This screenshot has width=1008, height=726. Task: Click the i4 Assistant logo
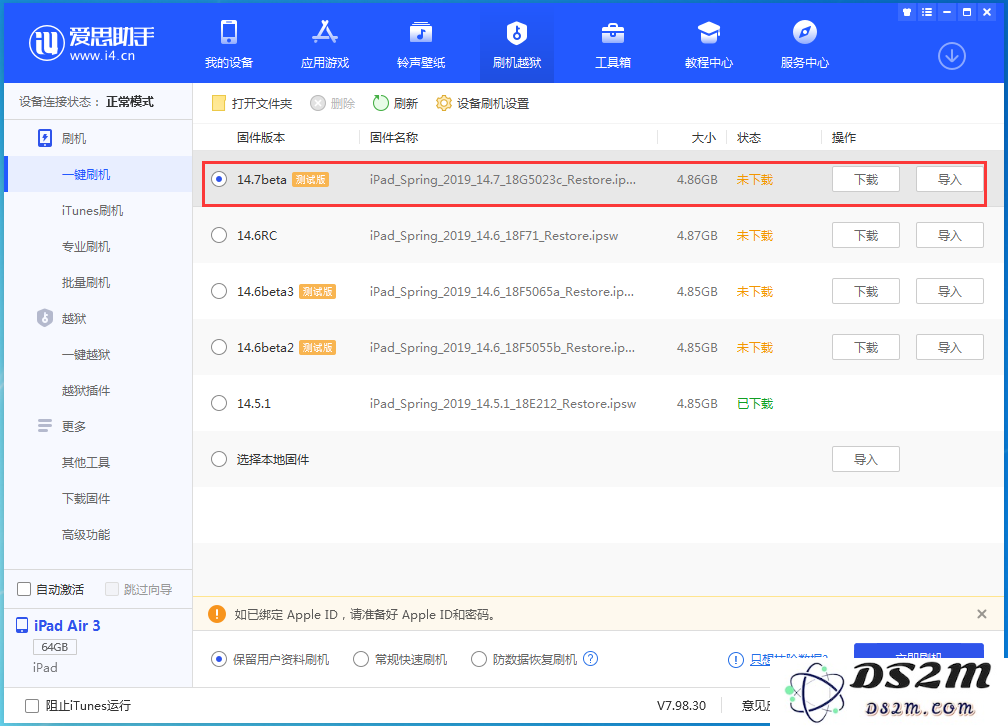tap(91, 42)
